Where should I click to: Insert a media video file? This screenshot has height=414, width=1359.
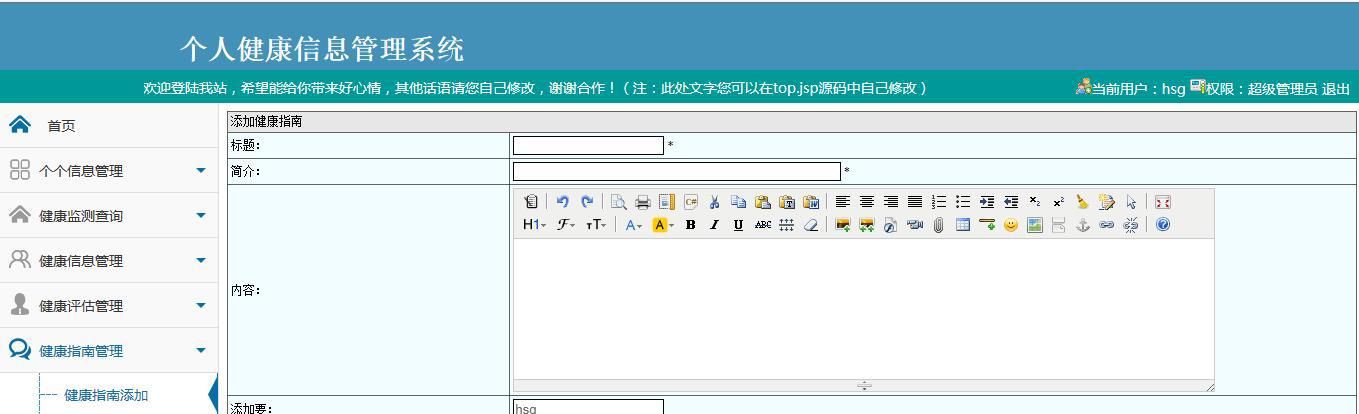tap(914, 225)
